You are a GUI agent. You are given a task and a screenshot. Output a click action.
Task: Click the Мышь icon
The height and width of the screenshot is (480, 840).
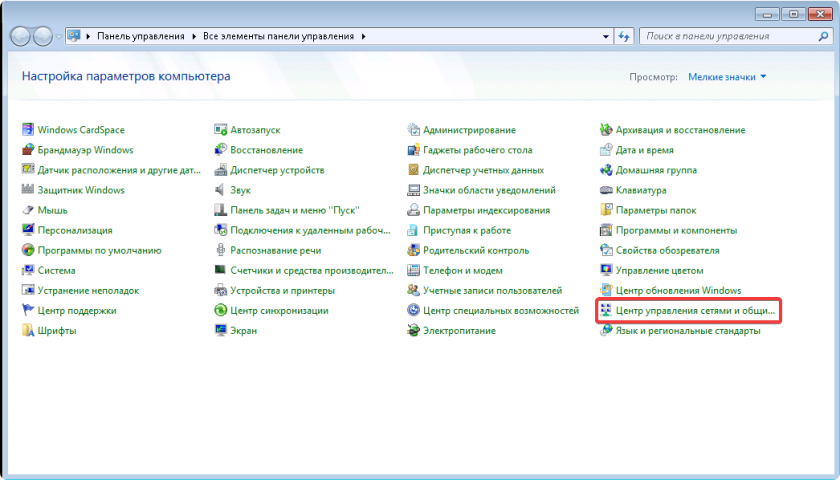(x=28, y=210)
